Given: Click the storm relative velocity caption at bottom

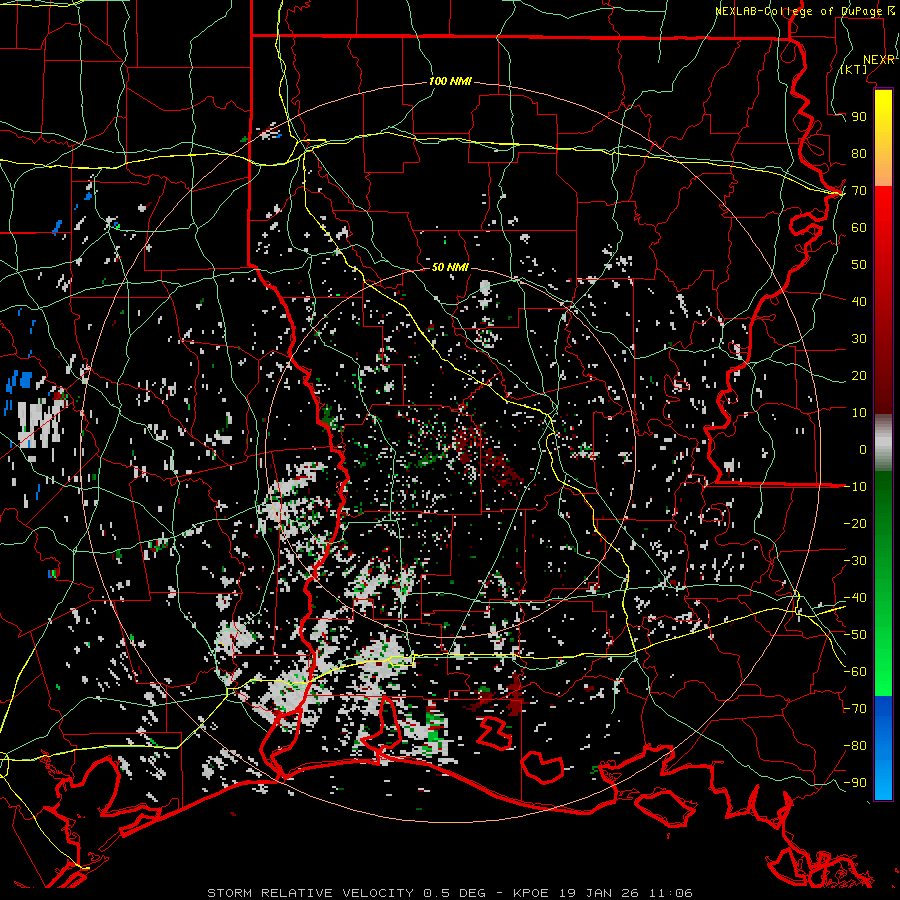Looking at the screenshot, I should click(449, 893).
